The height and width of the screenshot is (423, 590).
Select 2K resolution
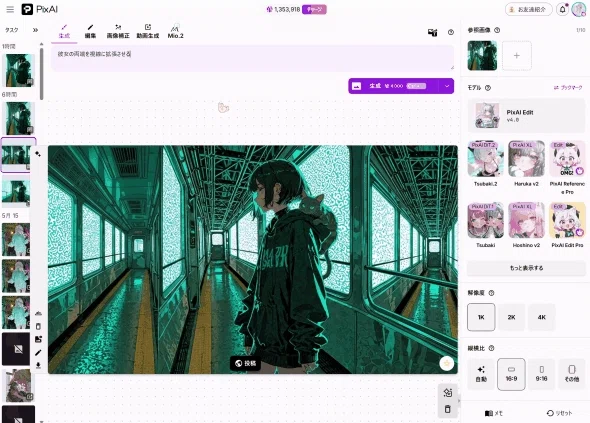point(511,317)
